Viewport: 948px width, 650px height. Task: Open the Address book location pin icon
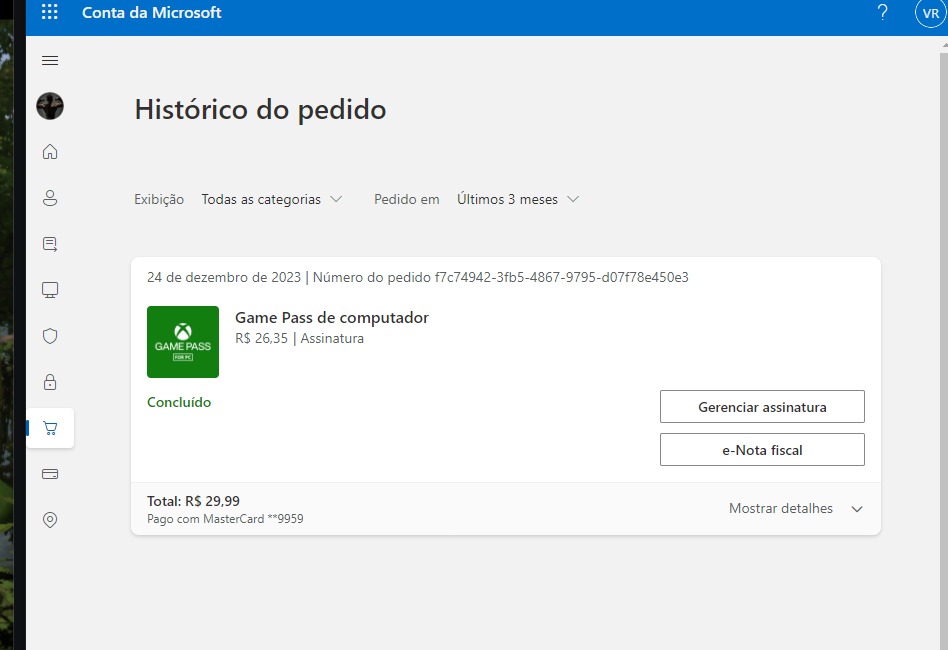[50, 520]
